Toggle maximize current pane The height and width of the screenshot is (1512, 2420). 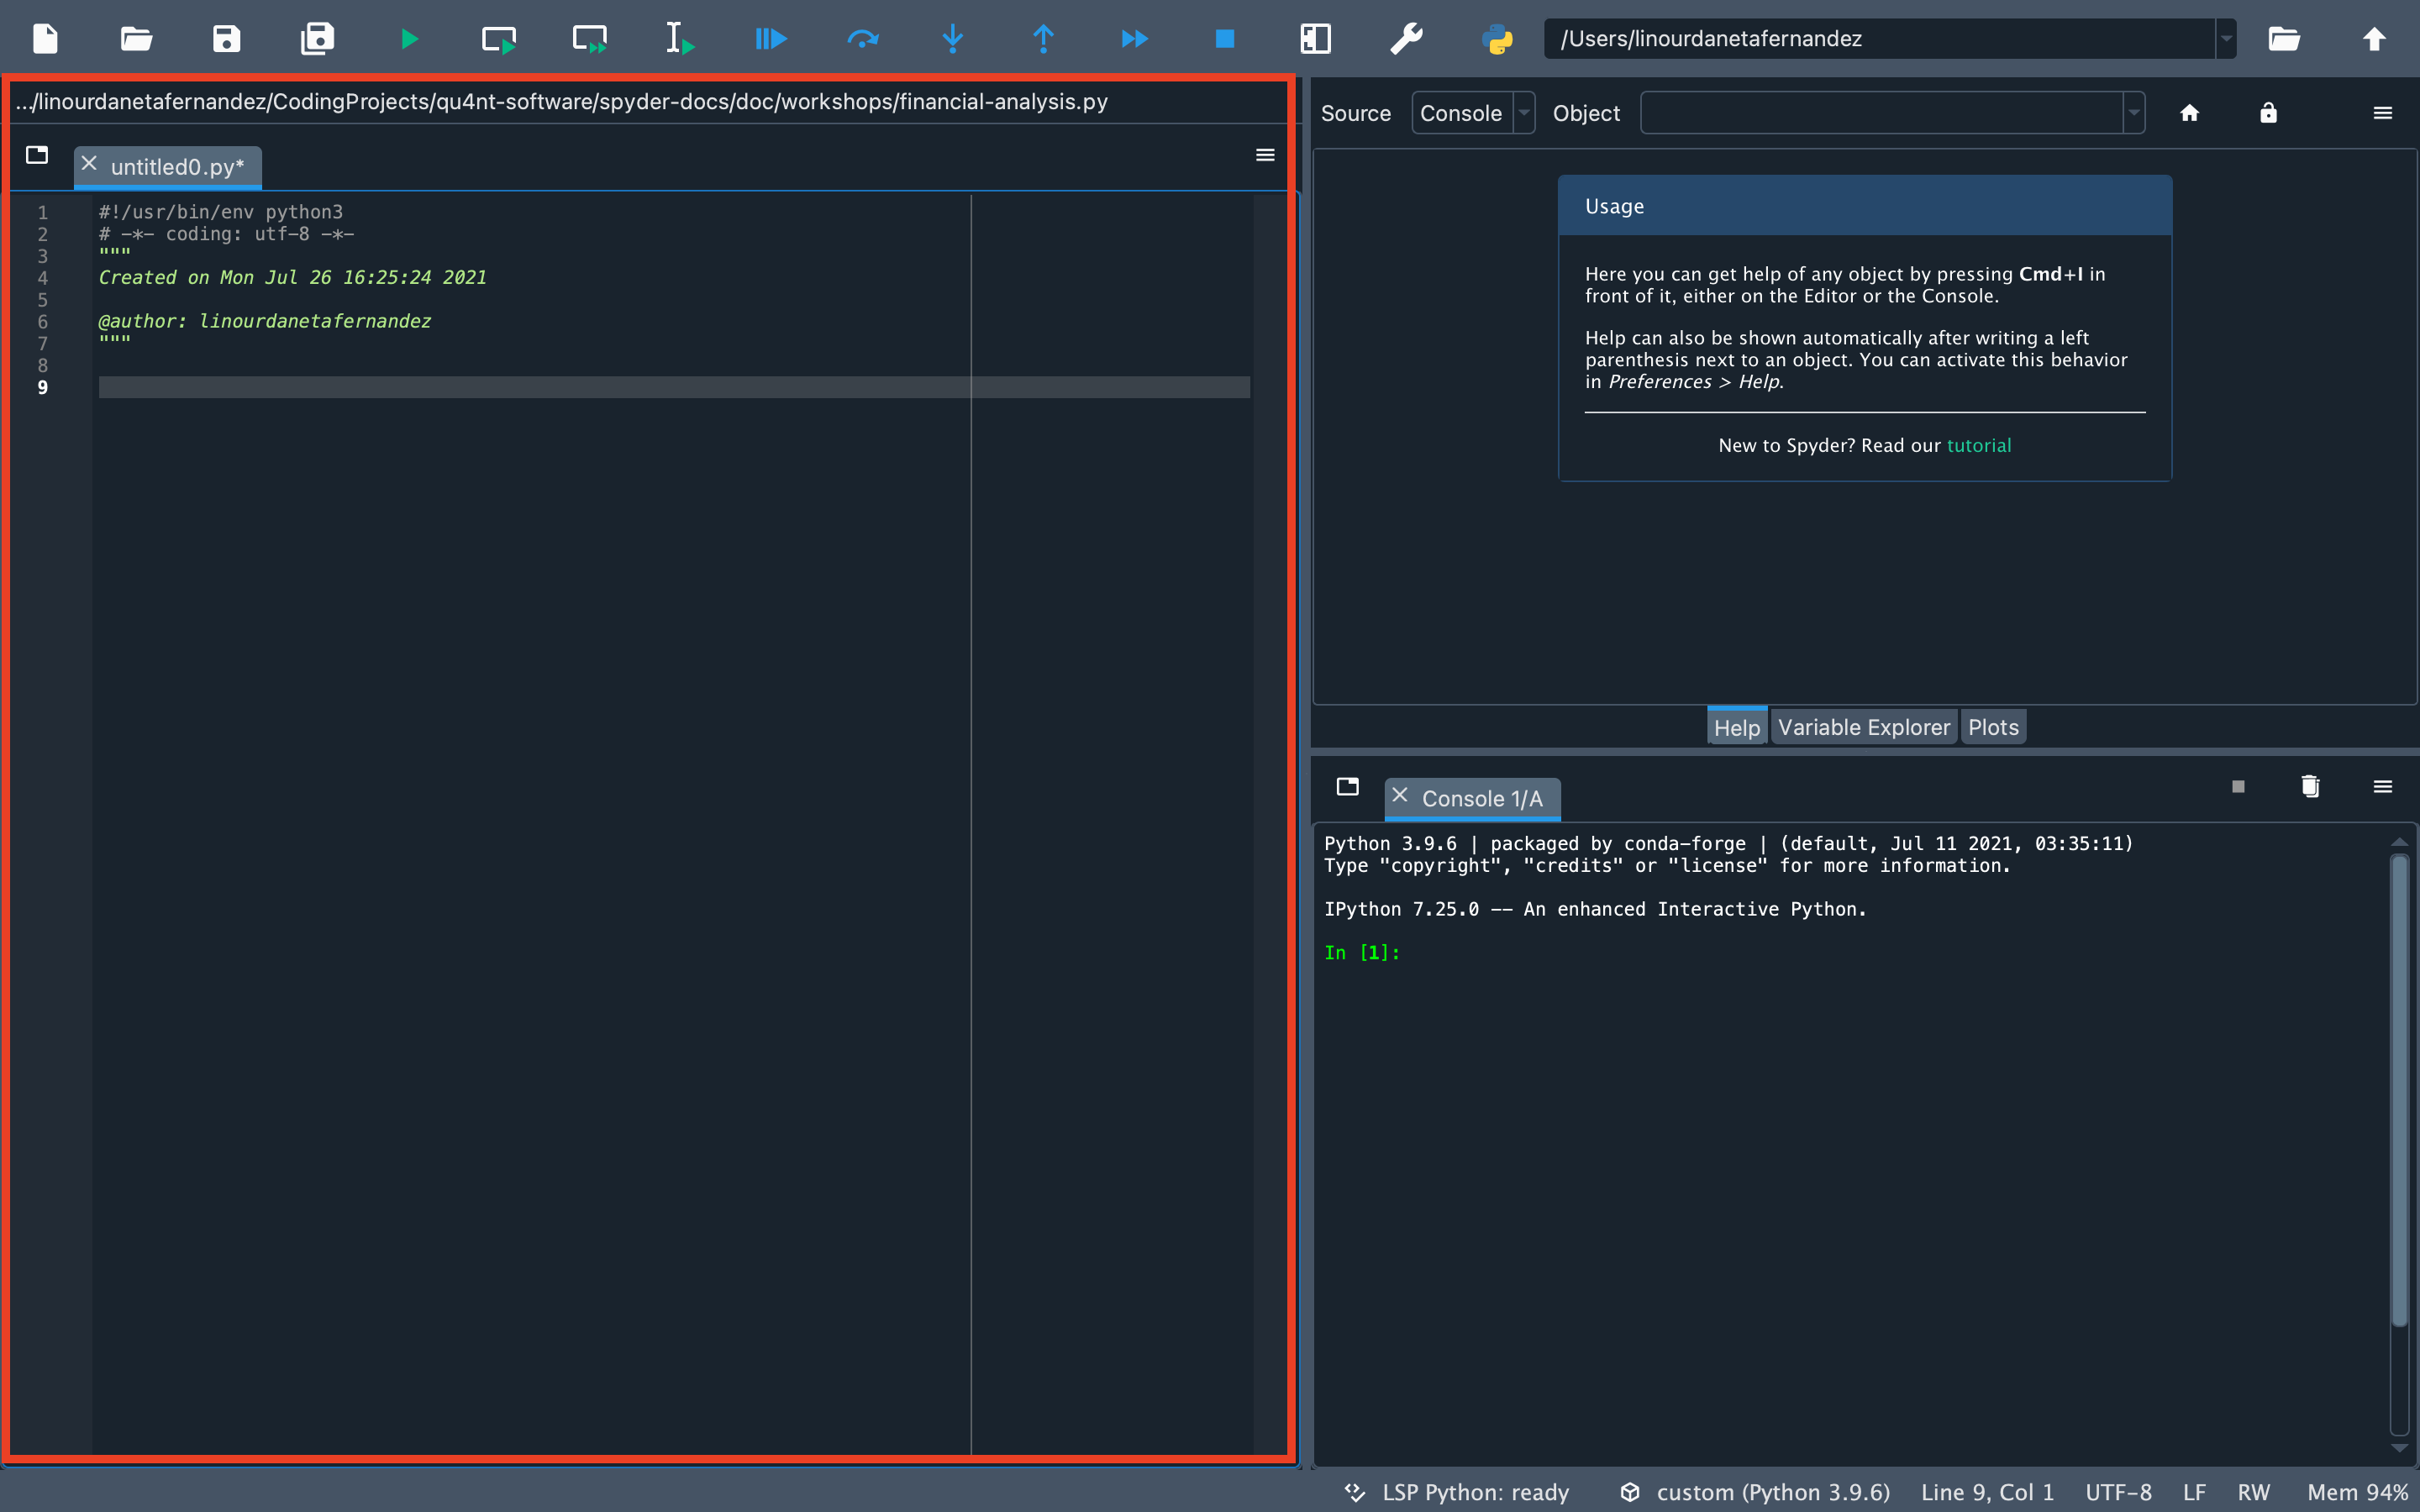point(1315,38)
